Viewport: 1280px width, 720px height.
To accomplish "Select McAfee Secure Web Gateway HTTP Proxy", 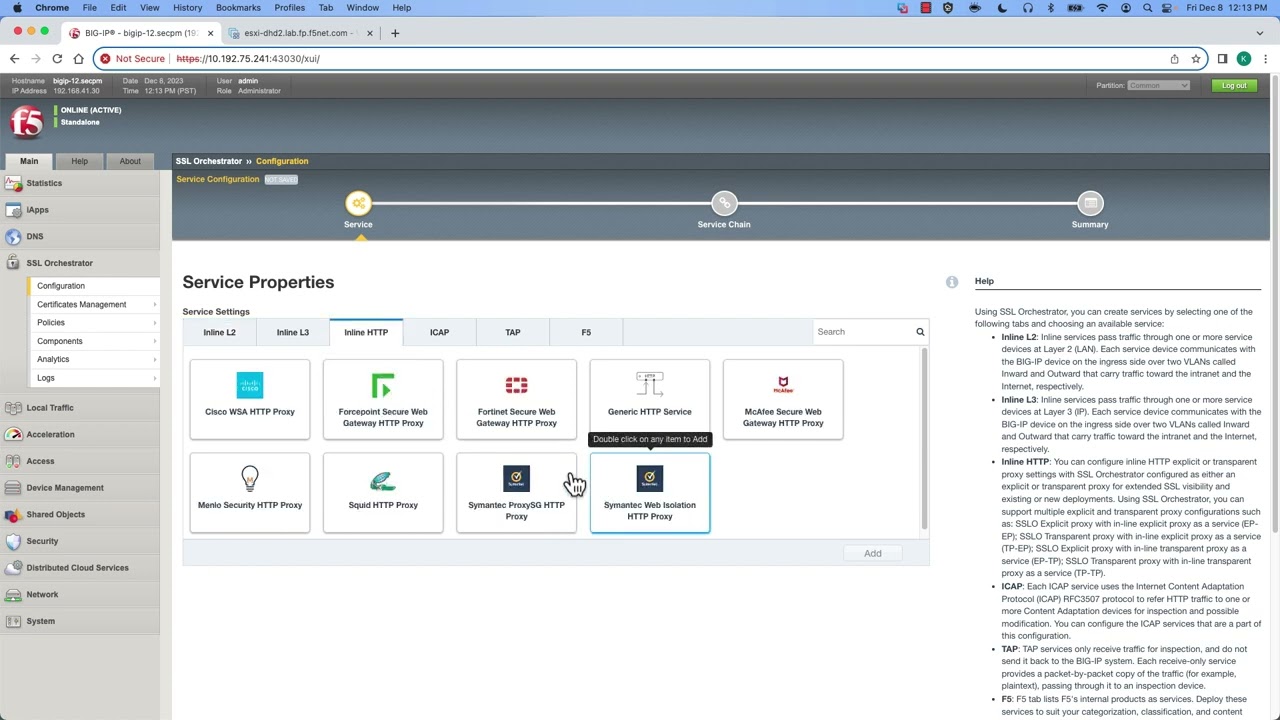I will click(783, 399).
